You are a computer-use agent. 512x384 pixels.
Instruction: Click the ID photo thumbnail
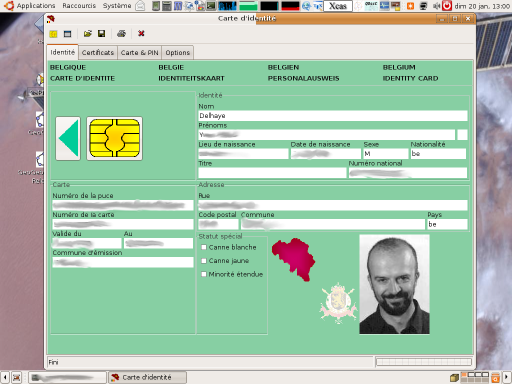[394, 284]
